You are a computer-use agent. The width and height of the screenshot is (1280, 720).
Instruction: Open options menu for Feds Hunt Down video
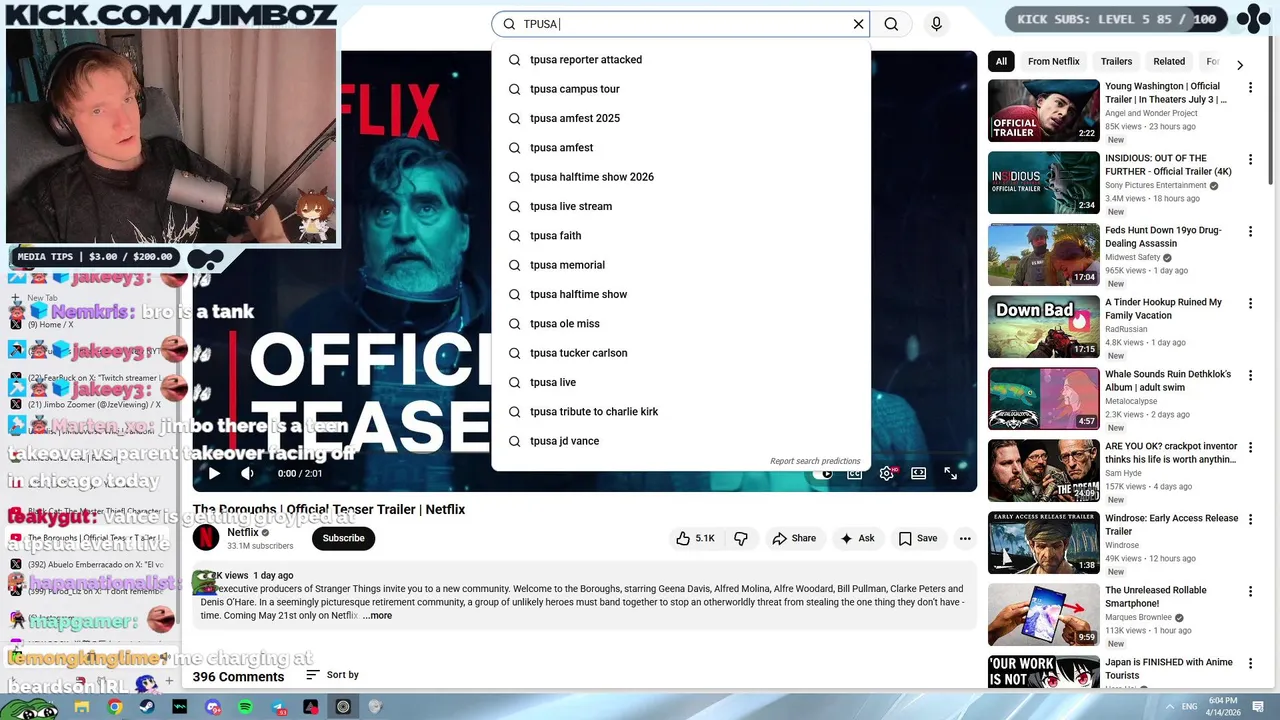(x=1250, y=232)
